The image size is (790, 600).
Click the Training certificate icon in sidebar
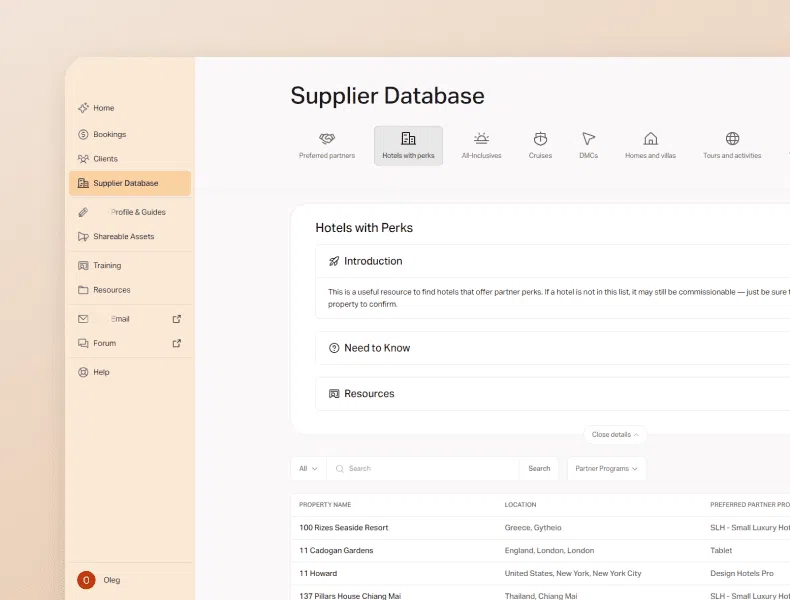83,265
